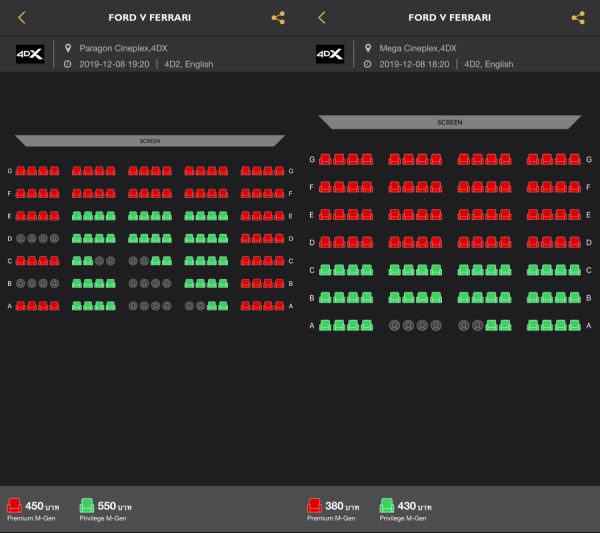Select rightmost red seat in Paragon row A

coord(279,306)
